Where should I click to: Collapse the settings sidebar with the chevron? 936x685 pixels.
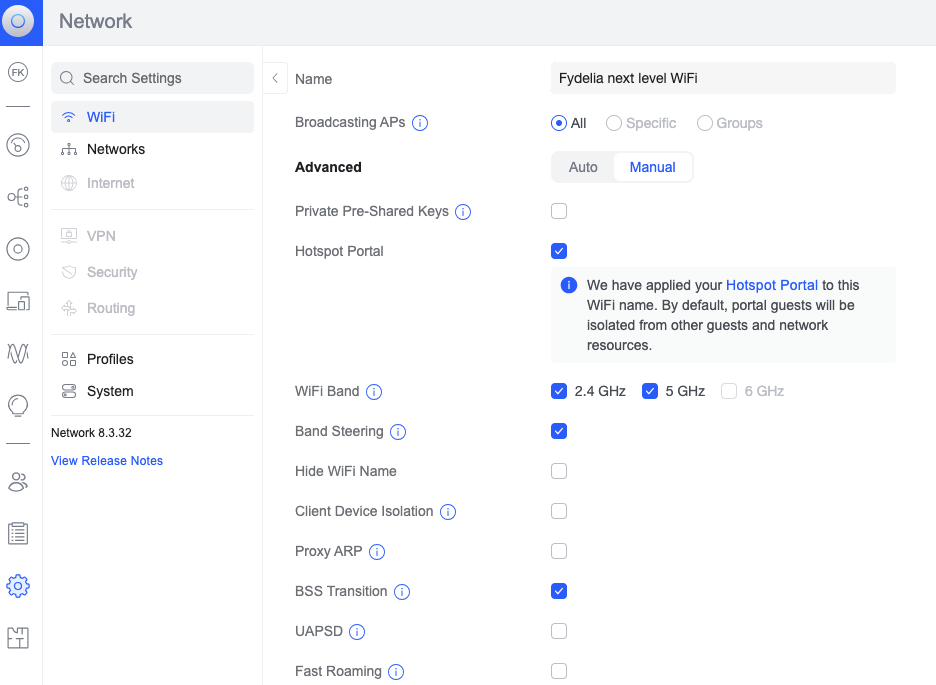pyautogui.click(x=275, y=78)
